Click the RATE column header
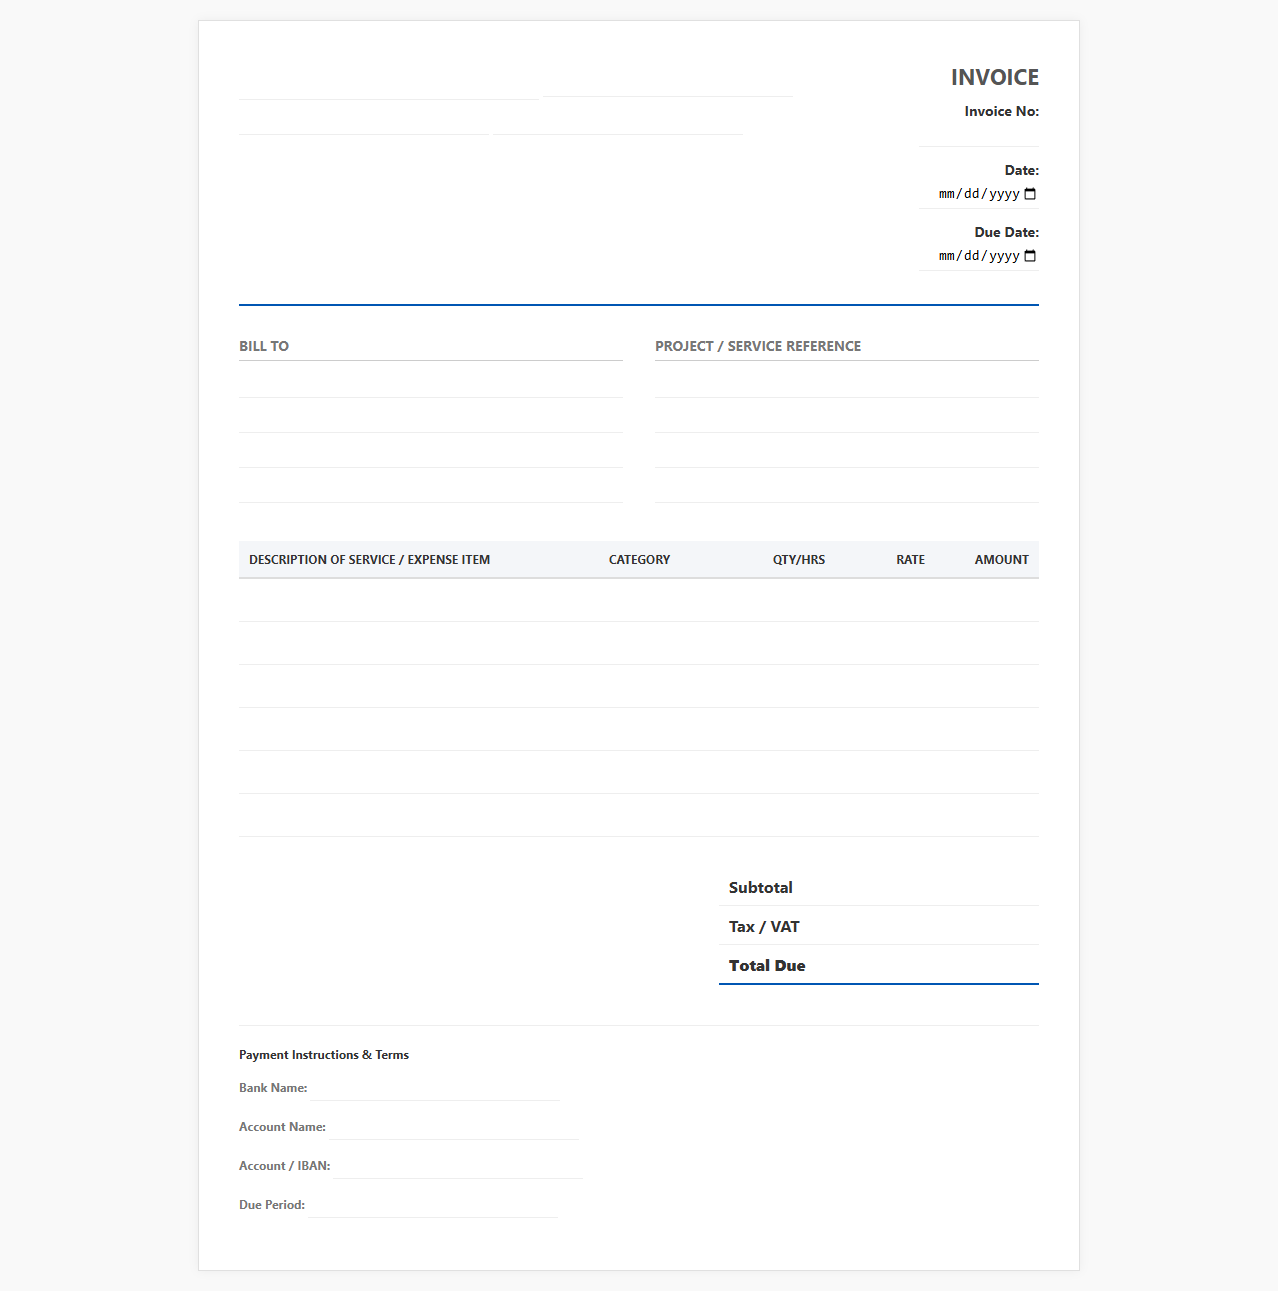Screen dimensions: 1278x1291 click(x=911, y=560)
